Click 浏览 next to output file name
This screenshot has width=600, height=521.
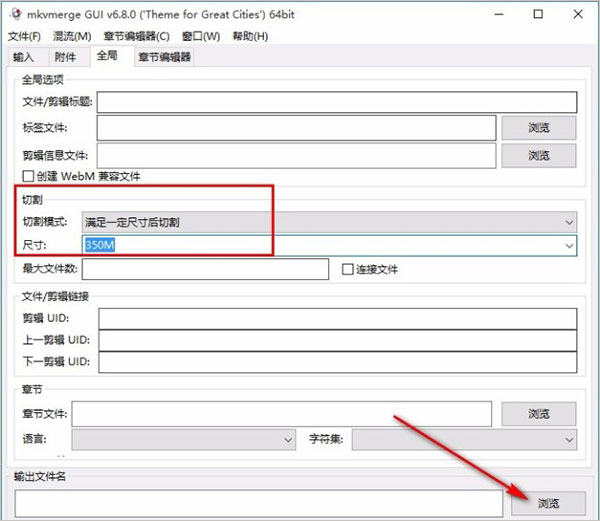click(548, 503)
